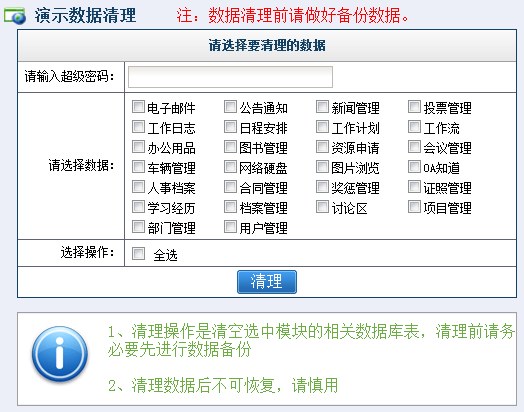
Task: Check the 资源申请 checkbox
Action: [x=322, y=147]
